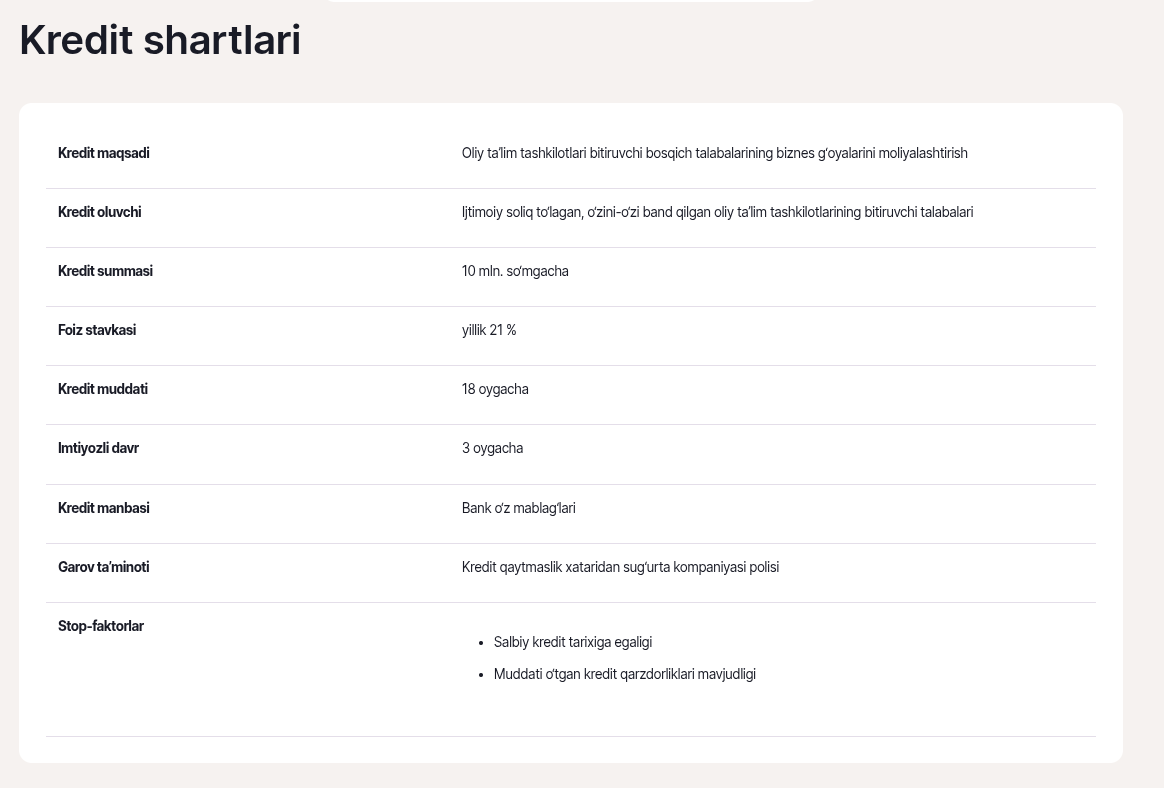Select the "18 oygacha" term value
This screenshot has width=1164, height=788.
495,389
